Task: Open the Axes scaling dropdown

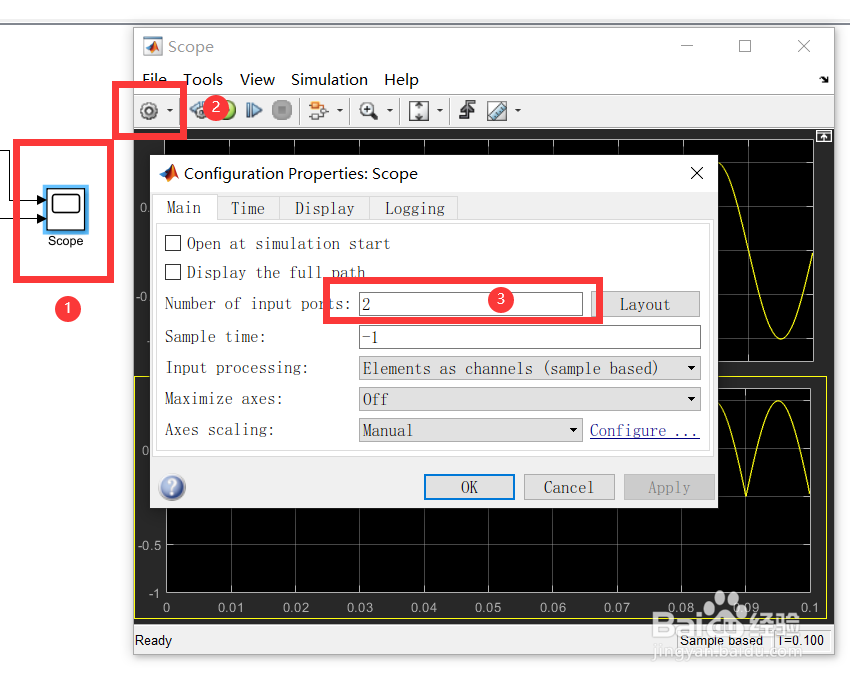Action: (471, 430)
